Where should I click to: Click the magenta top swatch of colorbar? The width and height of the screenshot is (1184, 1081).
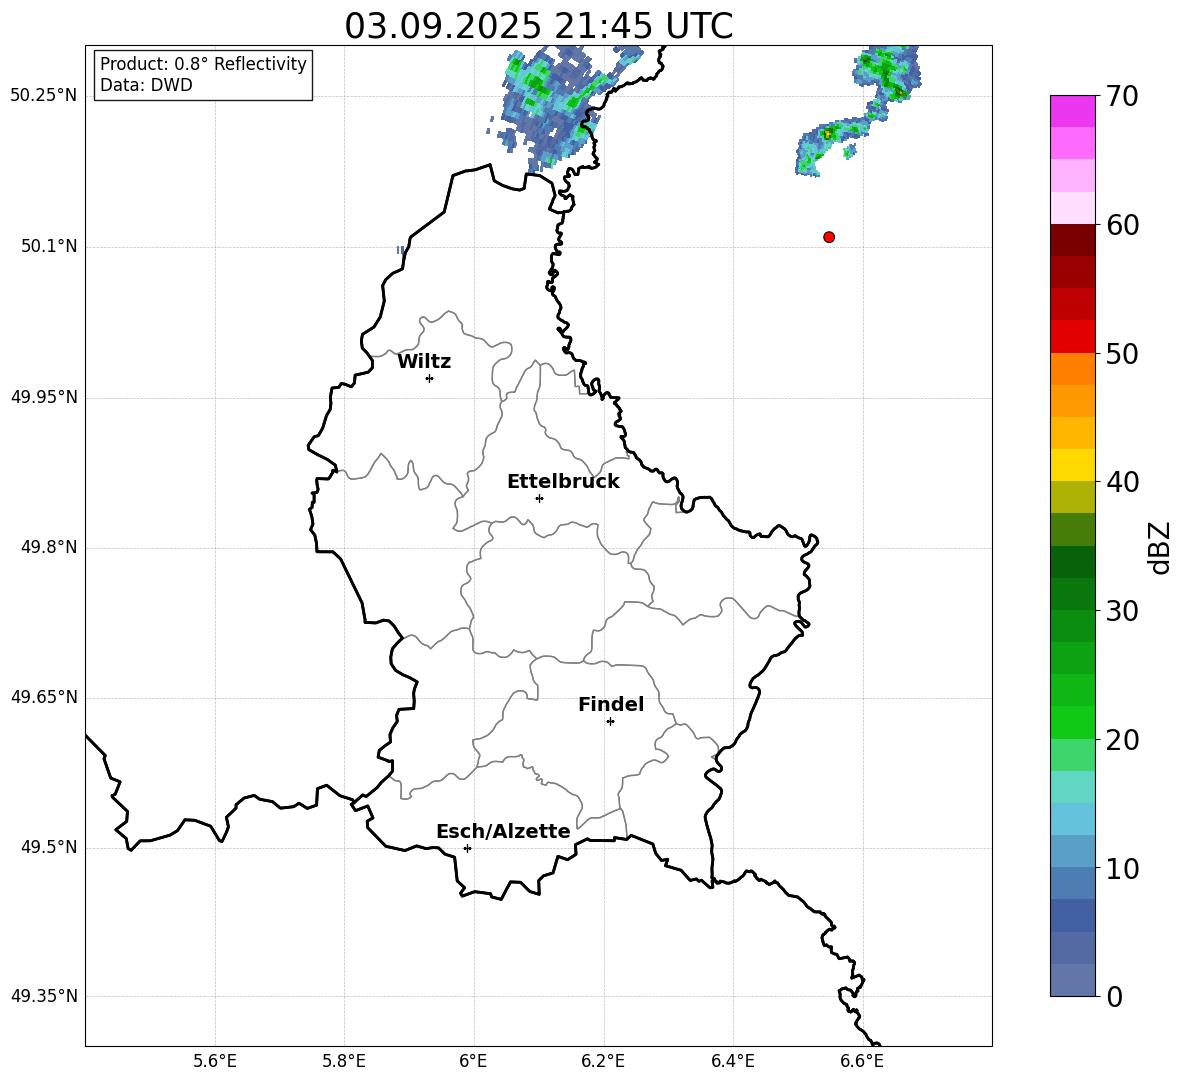(1072, 111)
